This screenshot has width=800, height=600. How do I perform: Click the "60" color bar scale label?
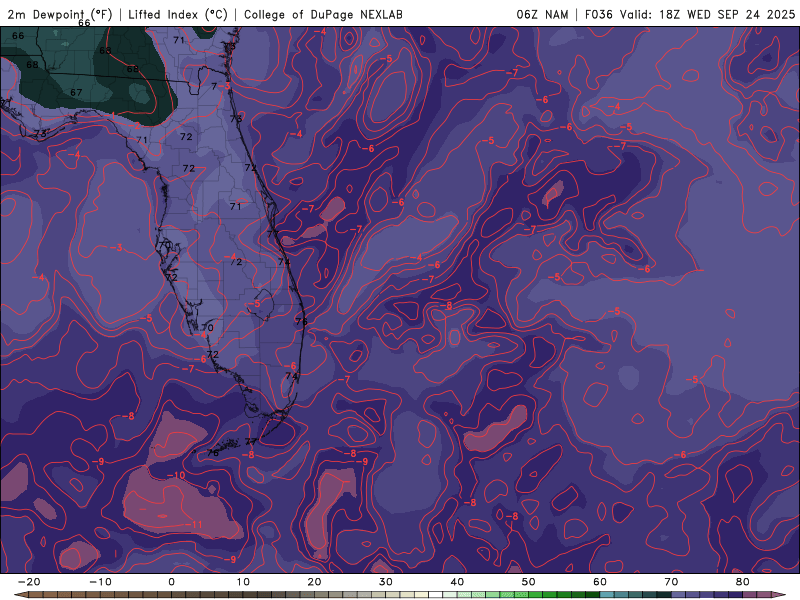600,582
